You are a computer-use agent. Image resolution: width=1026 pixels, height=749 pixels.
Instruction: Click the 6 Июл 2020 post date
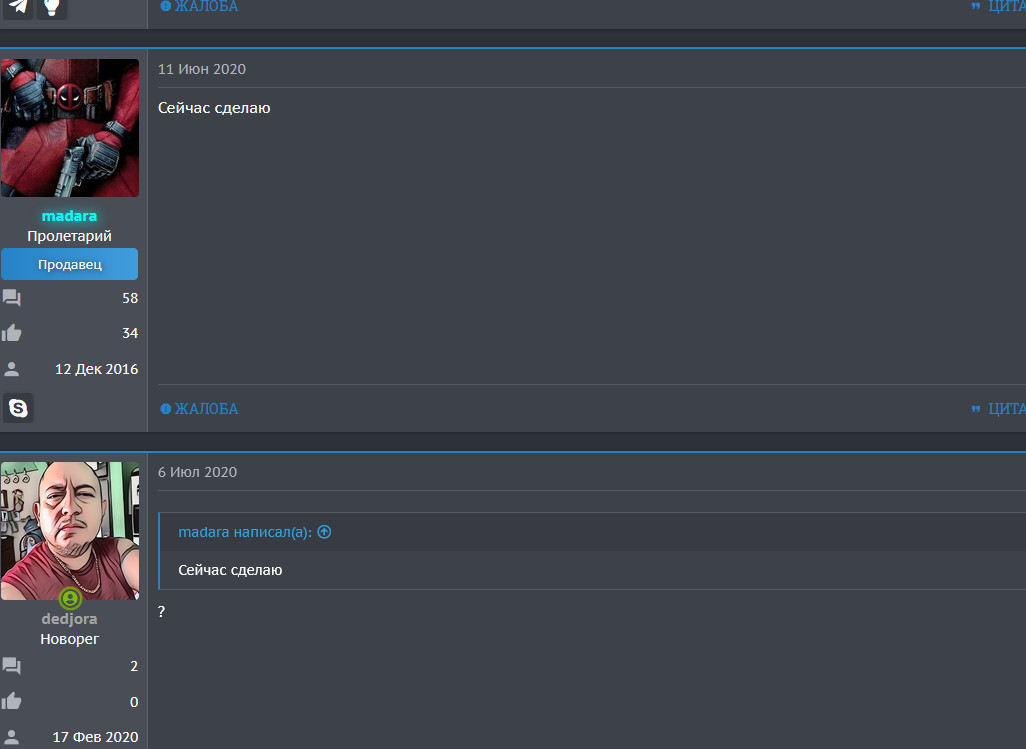pyautogui.click(x=198, y=472)
